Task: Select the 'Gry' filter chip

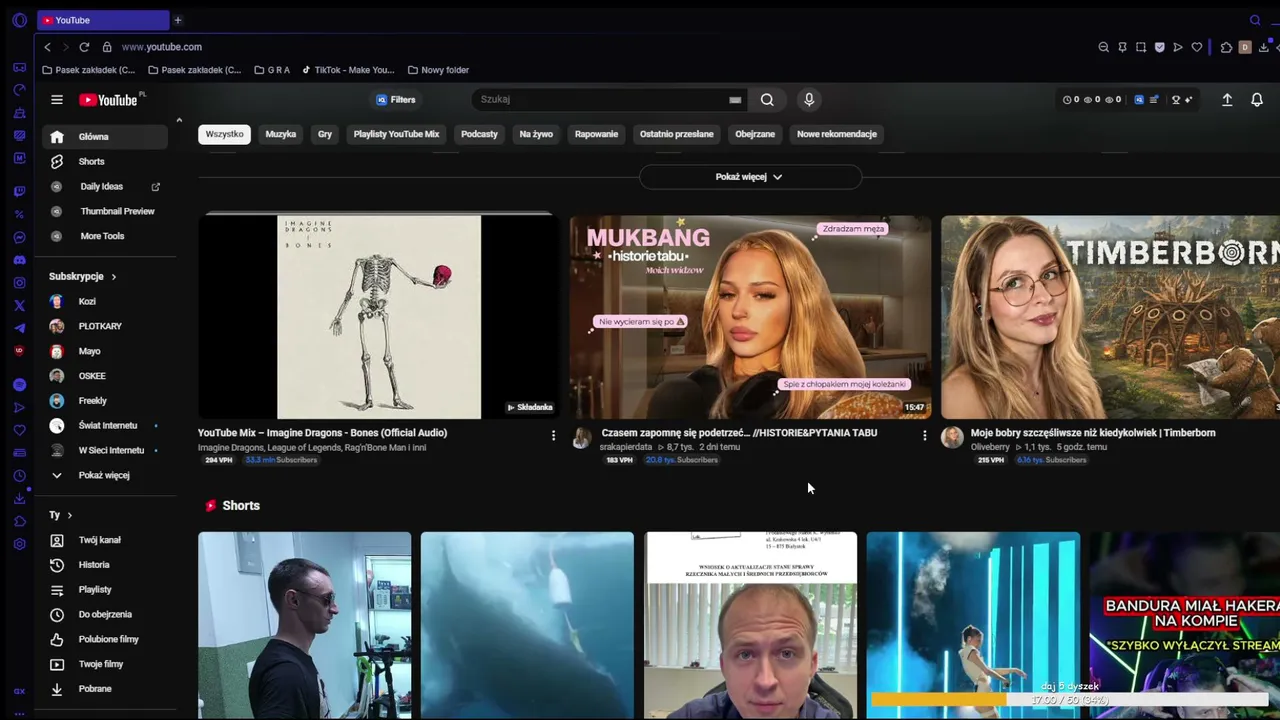Action: click(x=325, y=134)
